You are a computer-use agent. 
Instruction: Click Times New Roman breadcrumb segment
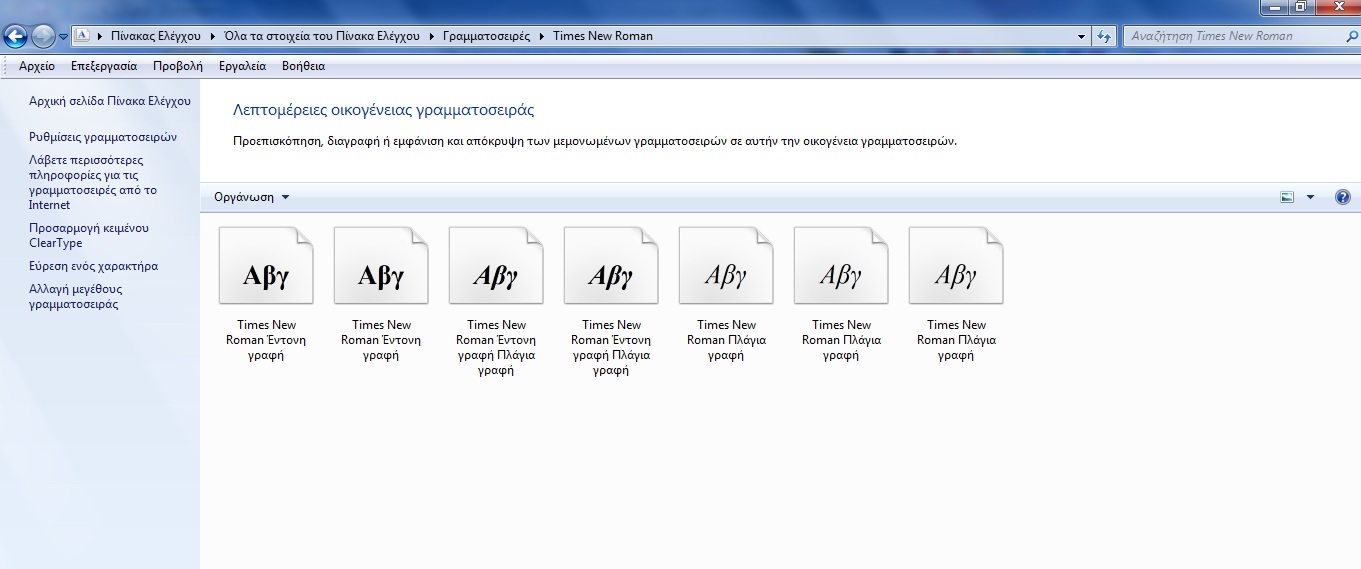click(603, 36)
